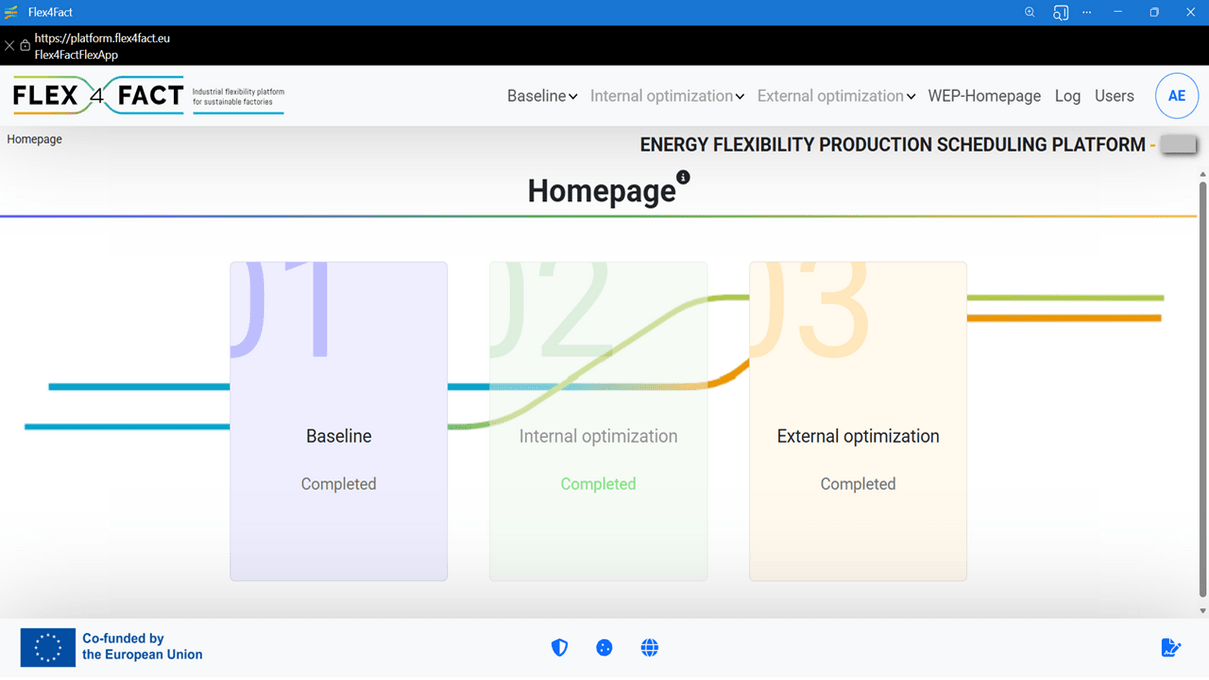The height and width of the screenshot is (680, 1209).
Task: Open the Users menu item
Action: (1114, 96)
